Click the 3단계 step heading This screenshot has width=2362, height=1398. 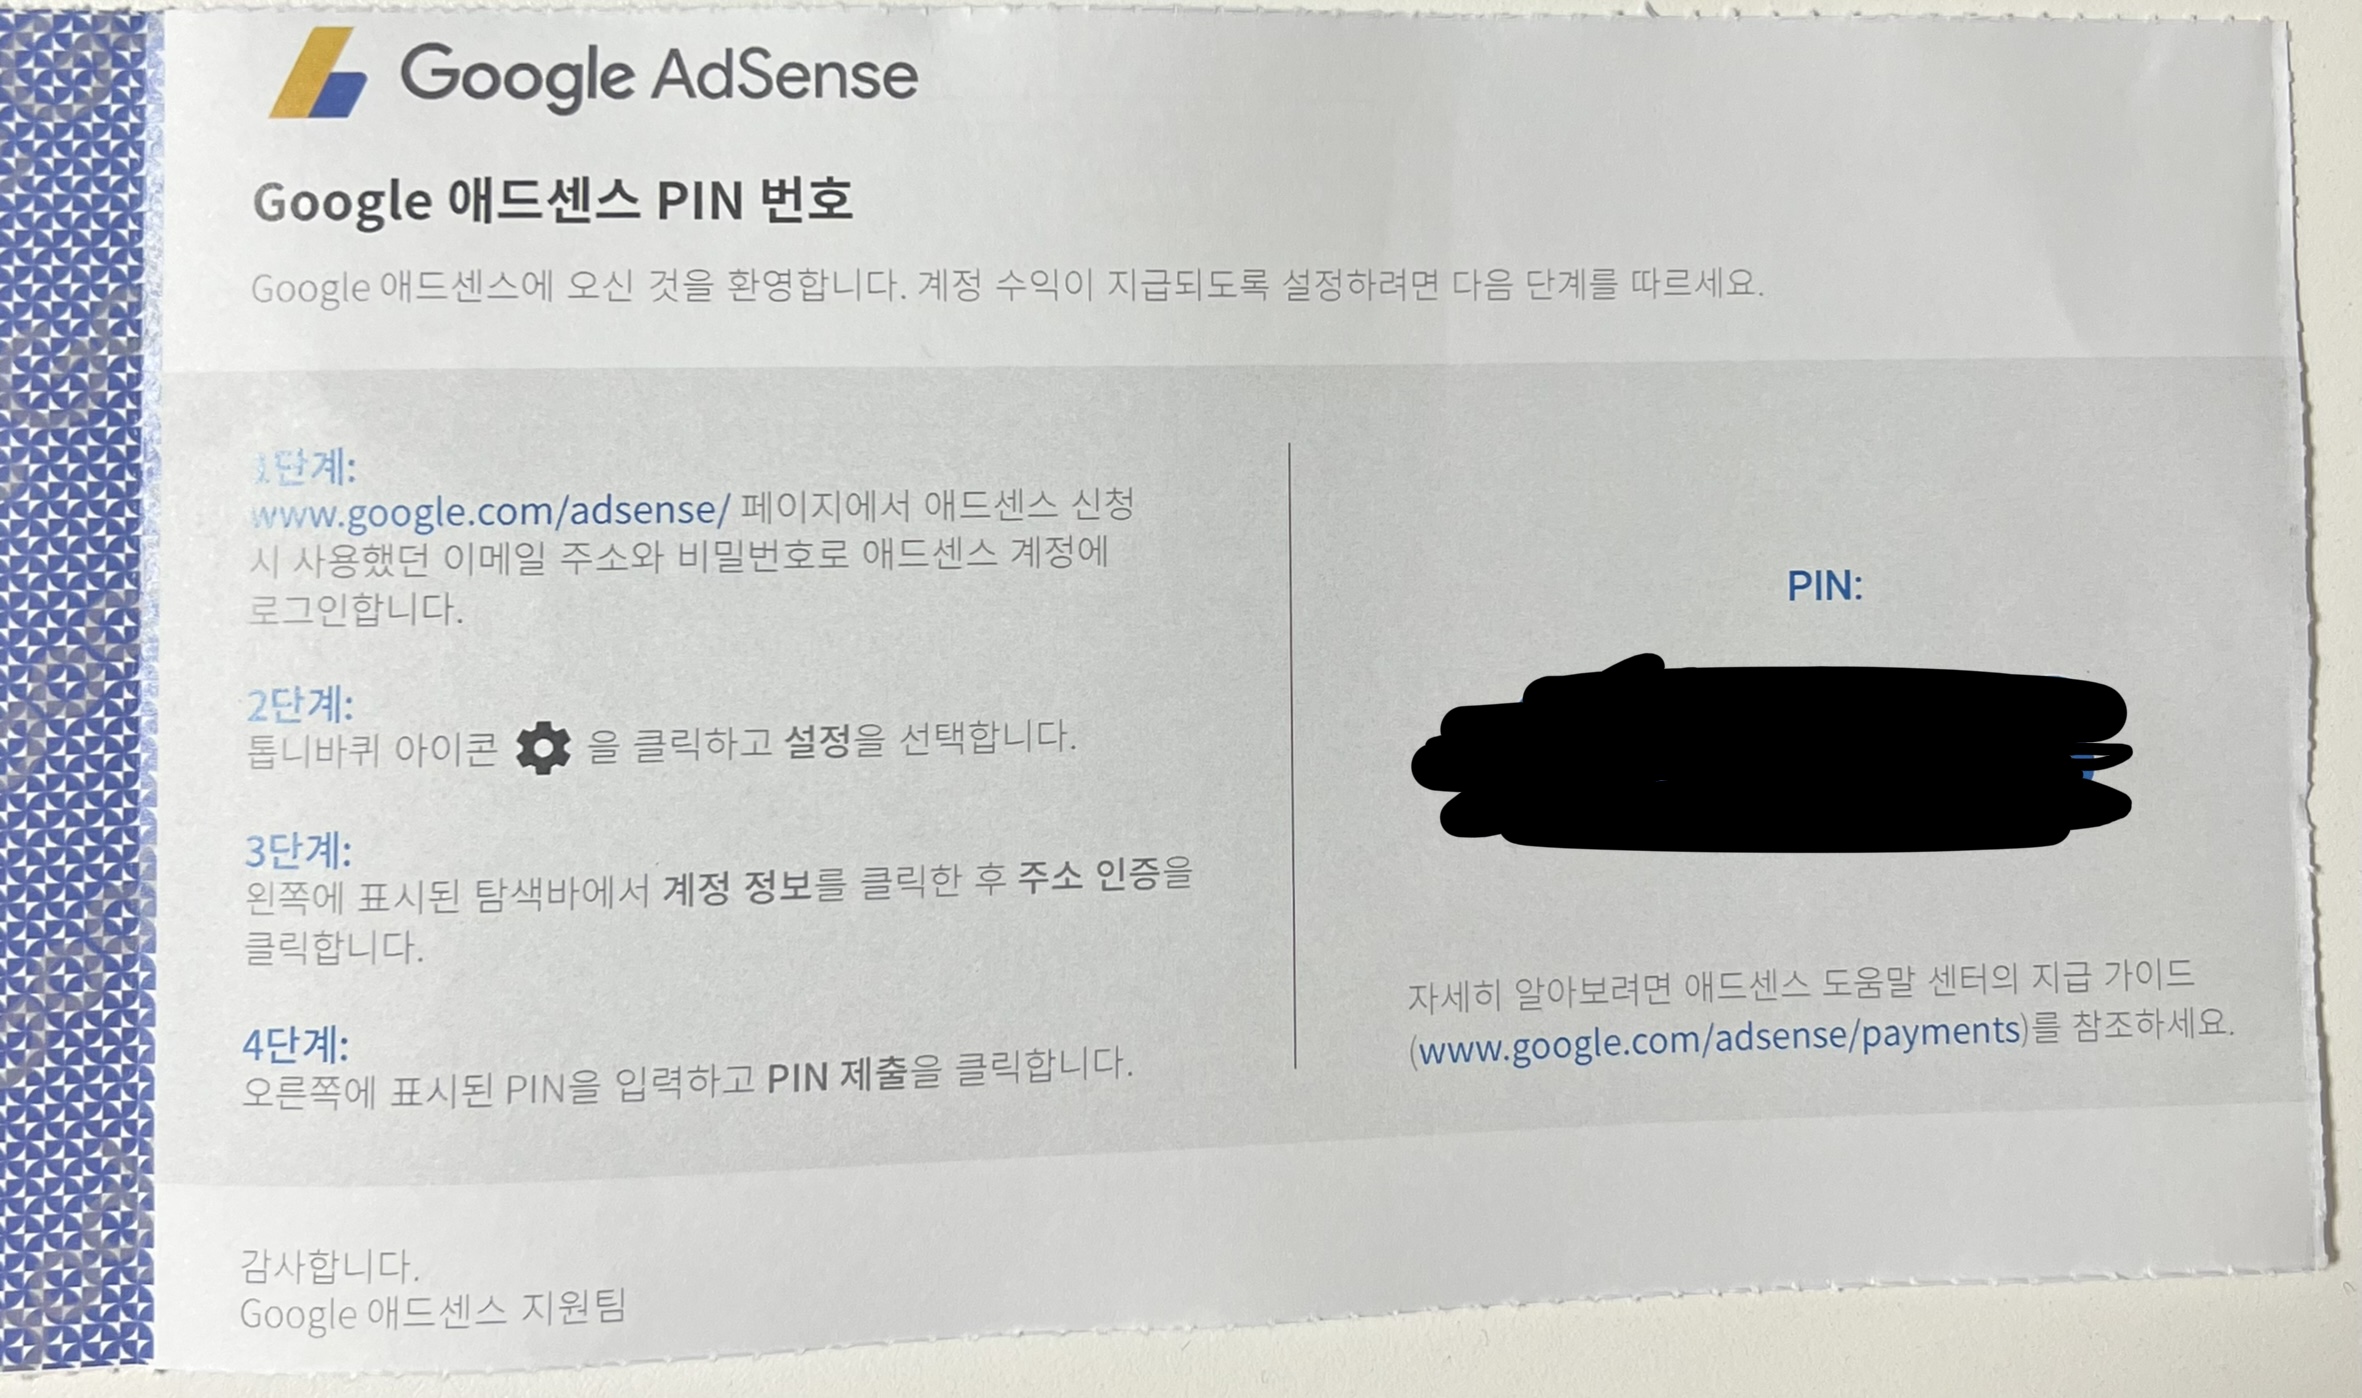tap(299, 851)
